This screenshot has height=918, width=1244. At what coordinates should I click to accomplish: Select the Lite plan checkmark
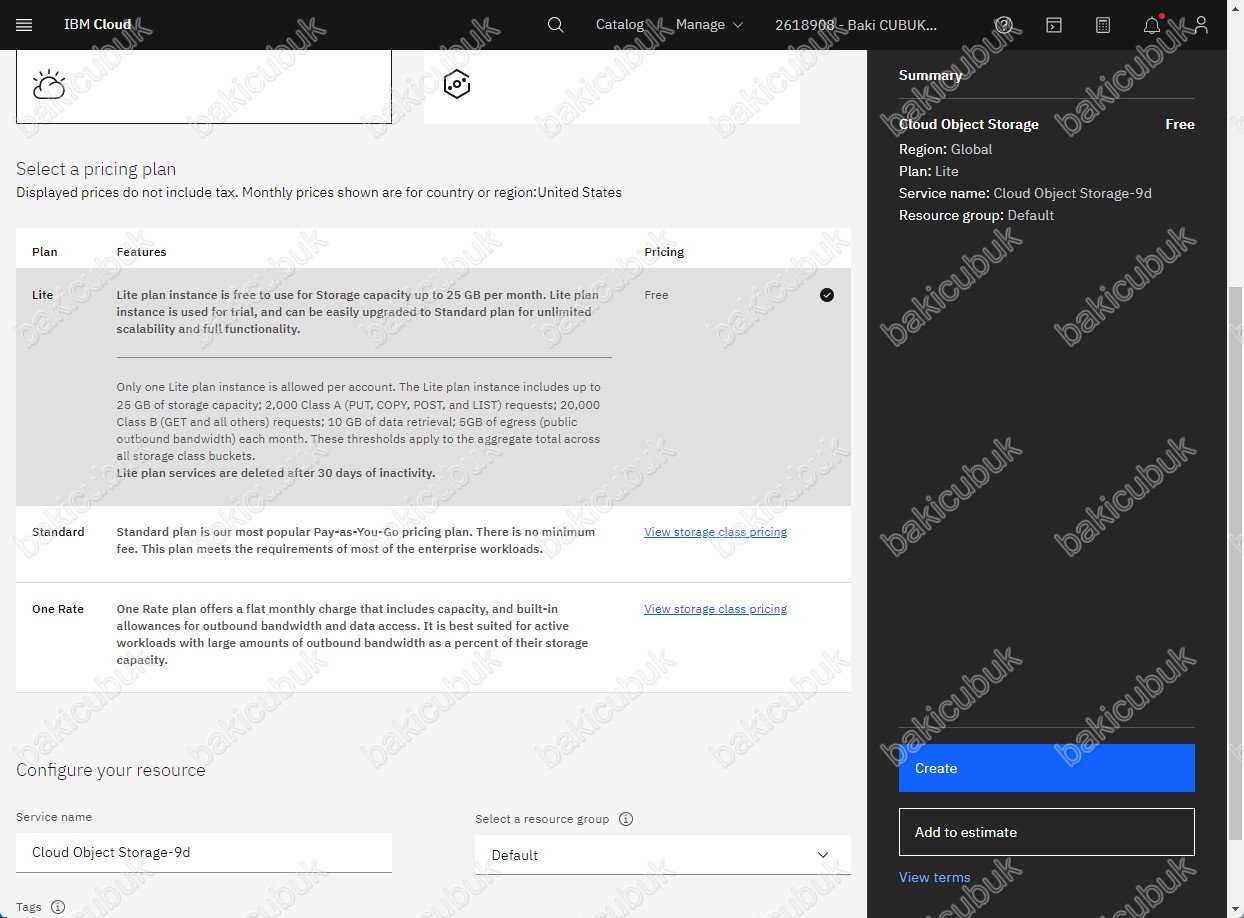click(x=827, y=295)
